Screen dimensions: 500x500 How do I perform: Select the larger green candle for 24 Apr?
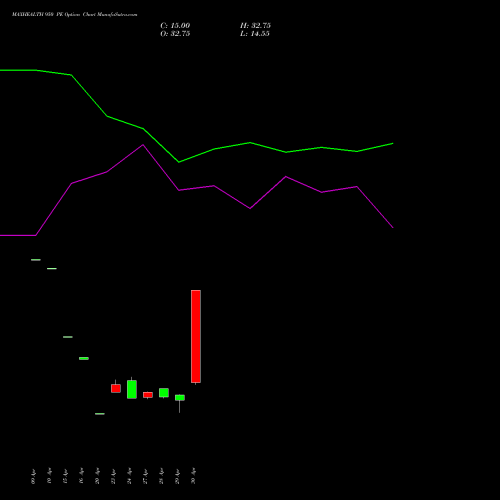click(132, 389)
